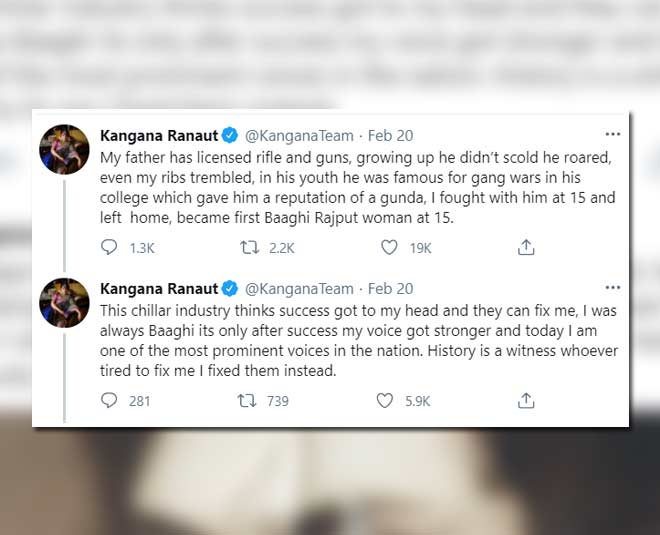660x535 pixels.
Task: Reply to the first tweet about licensed rifle
Action: tap(110, 247)
